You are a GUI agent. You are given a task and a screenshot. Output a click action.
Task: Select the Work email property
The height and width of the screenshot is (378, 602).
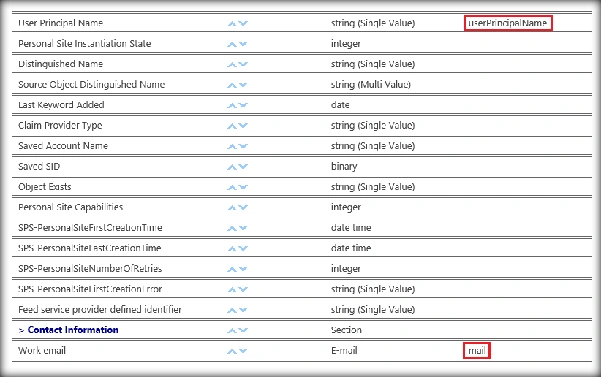(x=41, y=350)
